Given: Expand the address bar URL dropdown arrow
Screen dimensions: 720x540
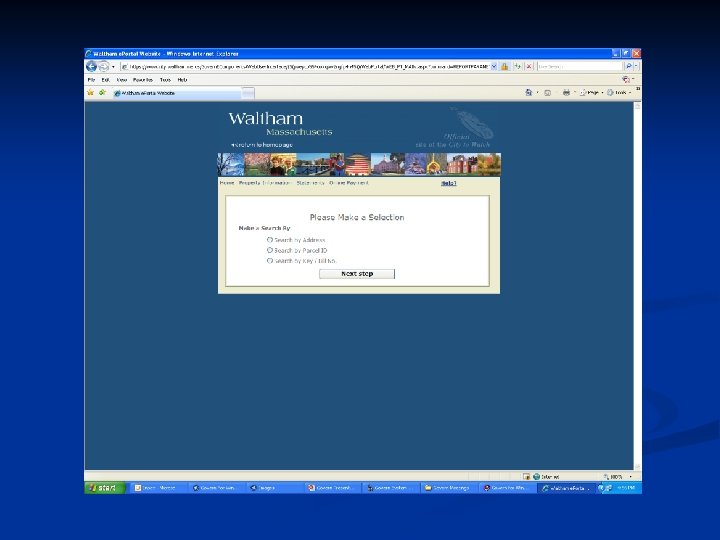Looking at the screenshot, I should tap(494, 67).
